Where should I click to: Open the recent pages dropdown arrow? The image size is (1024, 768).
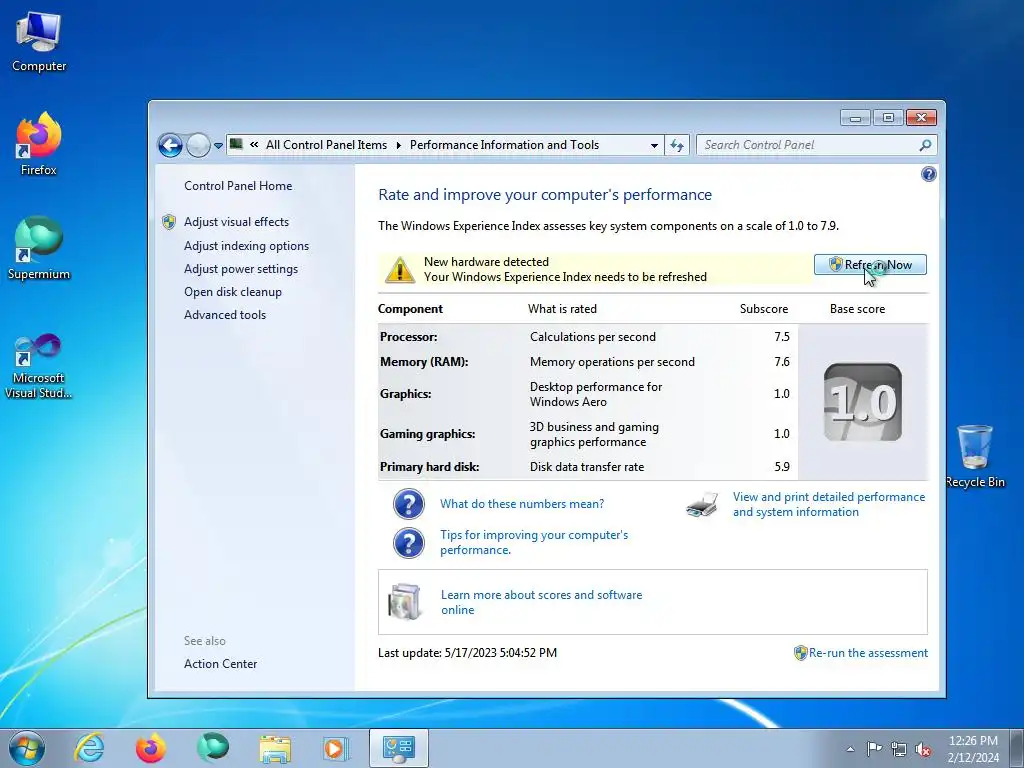tap(218, 146)
